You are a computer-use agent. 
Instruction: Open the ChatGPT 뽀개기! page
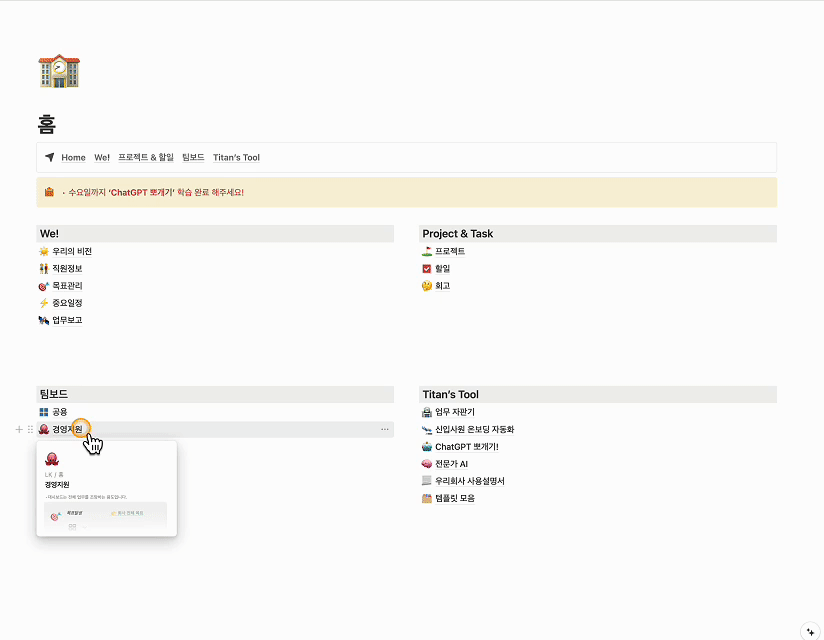(466, 447)
